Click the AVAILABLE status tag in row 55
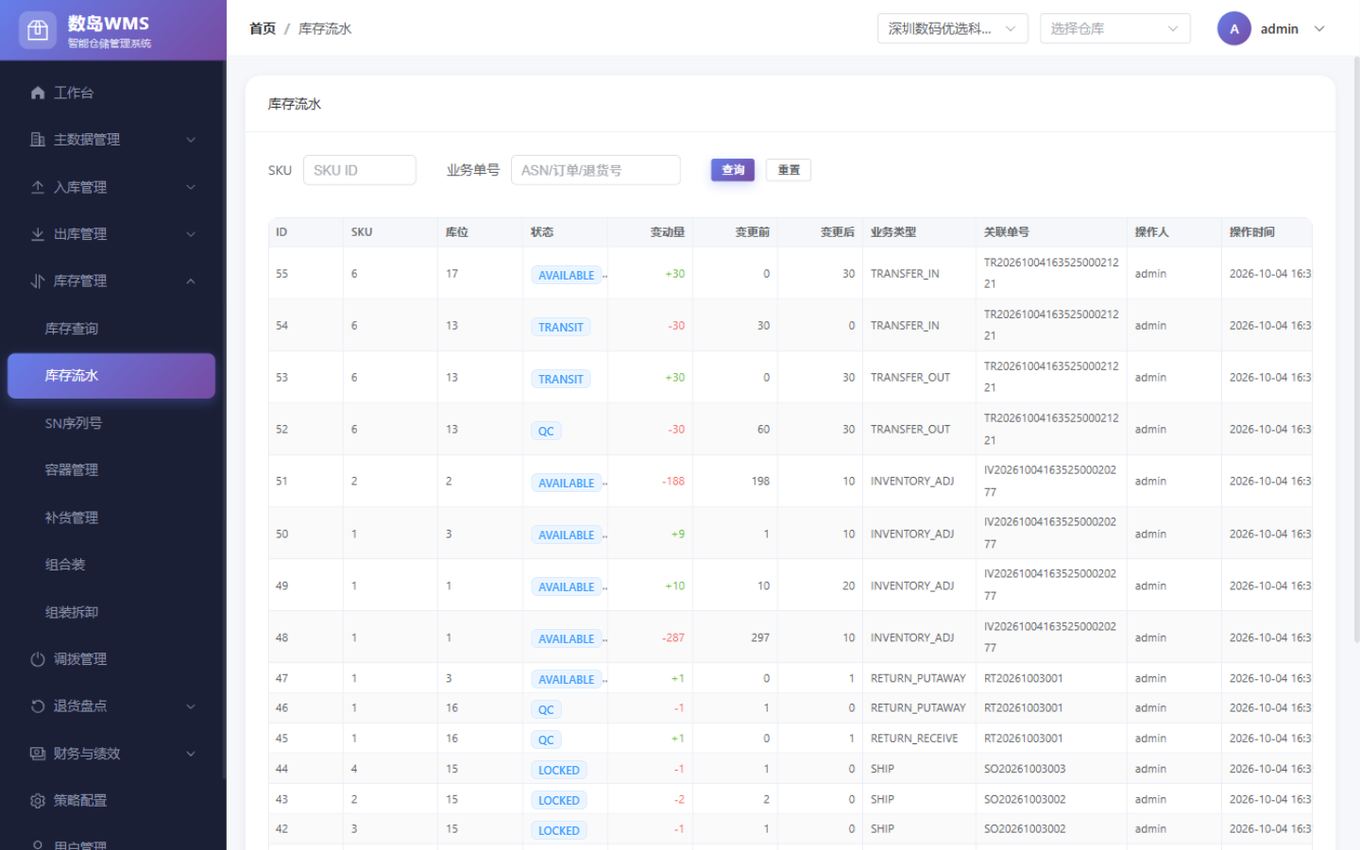Screen dimensions: 1360x850 [566, 275]
